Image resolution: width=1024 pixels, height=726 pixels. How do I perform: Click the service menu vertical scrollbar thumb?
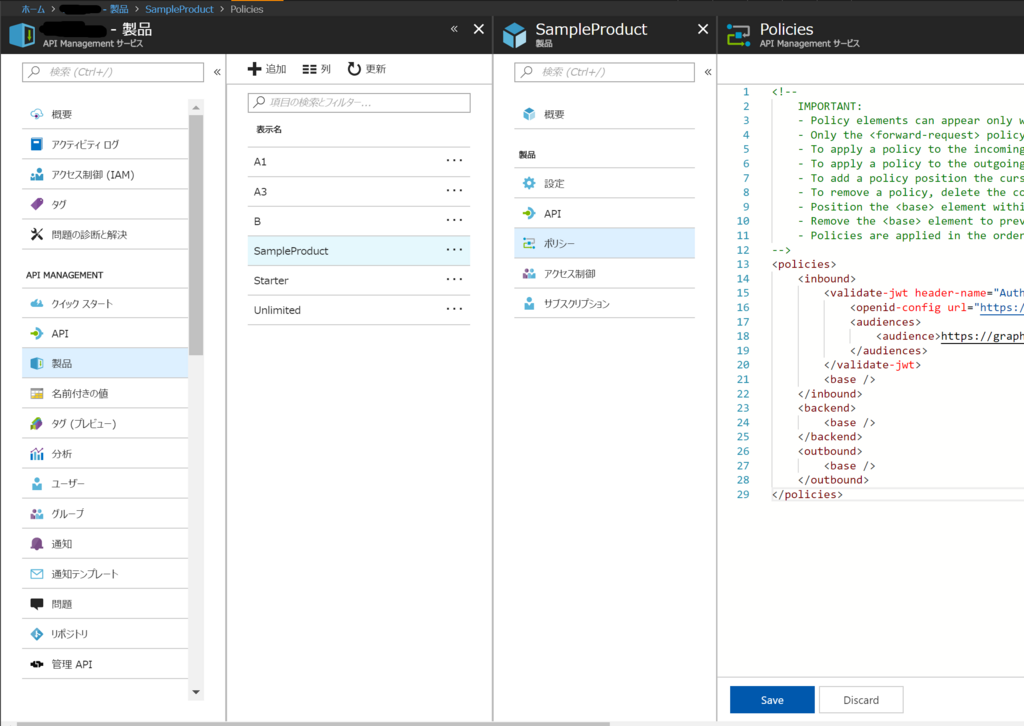[196, 235]
